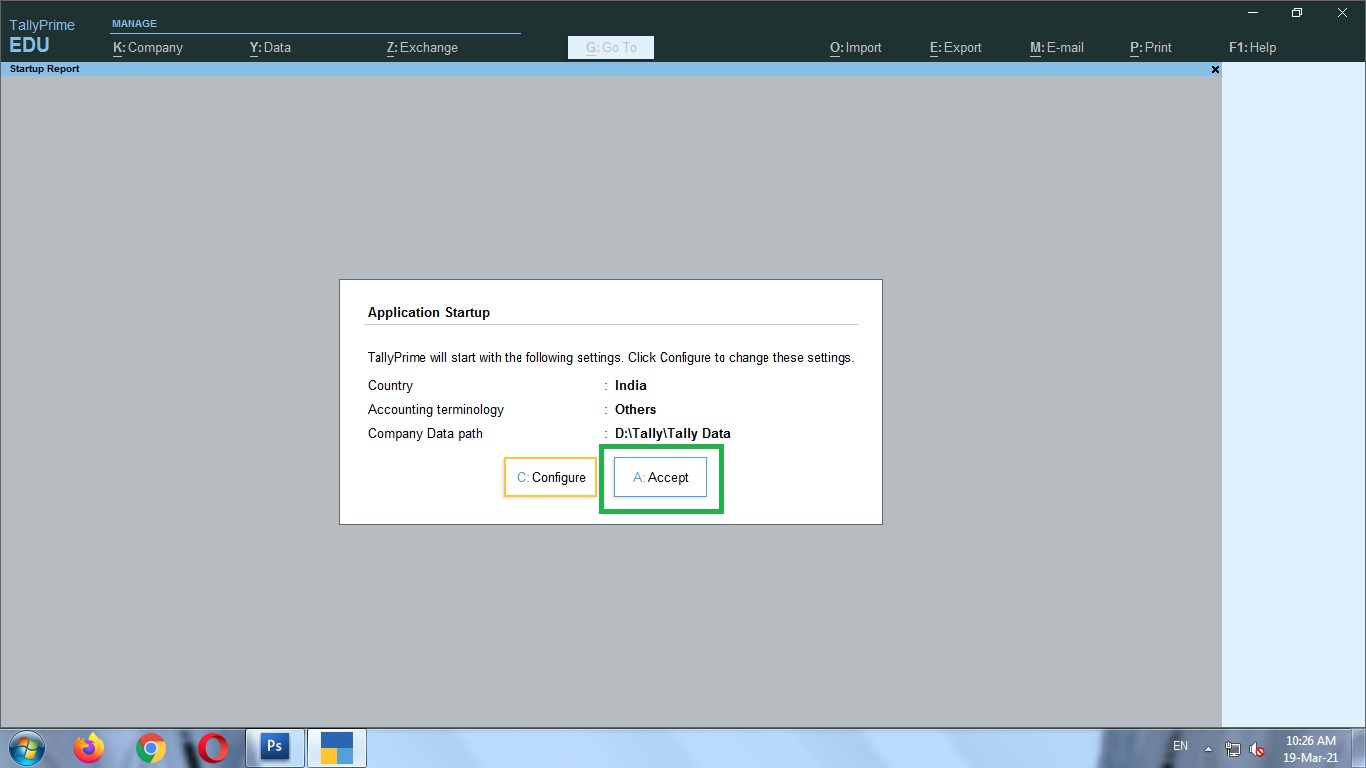
Task: Select the Company Data path value
Action: click(x=673, y=433)
